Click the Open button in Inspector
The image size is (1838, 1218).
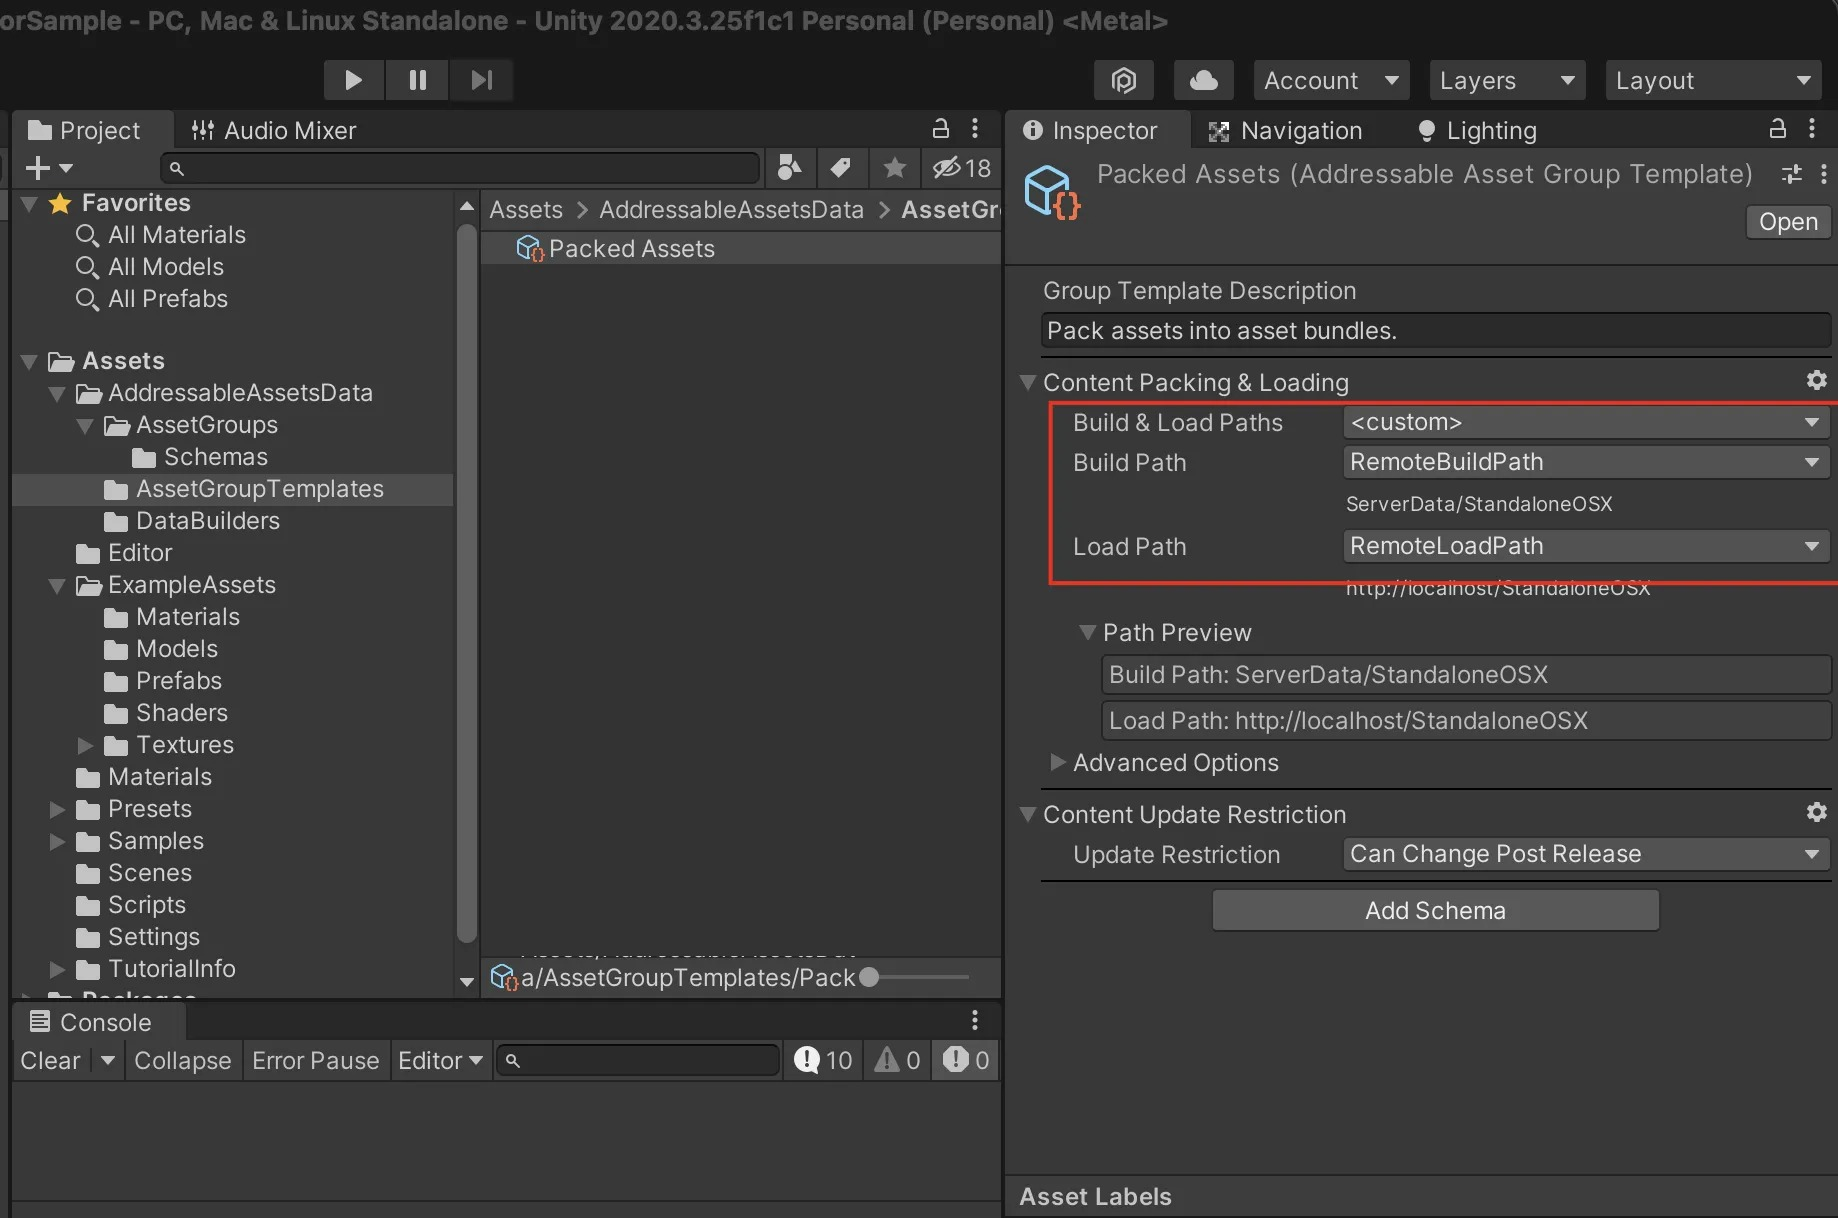tap(1788, 222)
